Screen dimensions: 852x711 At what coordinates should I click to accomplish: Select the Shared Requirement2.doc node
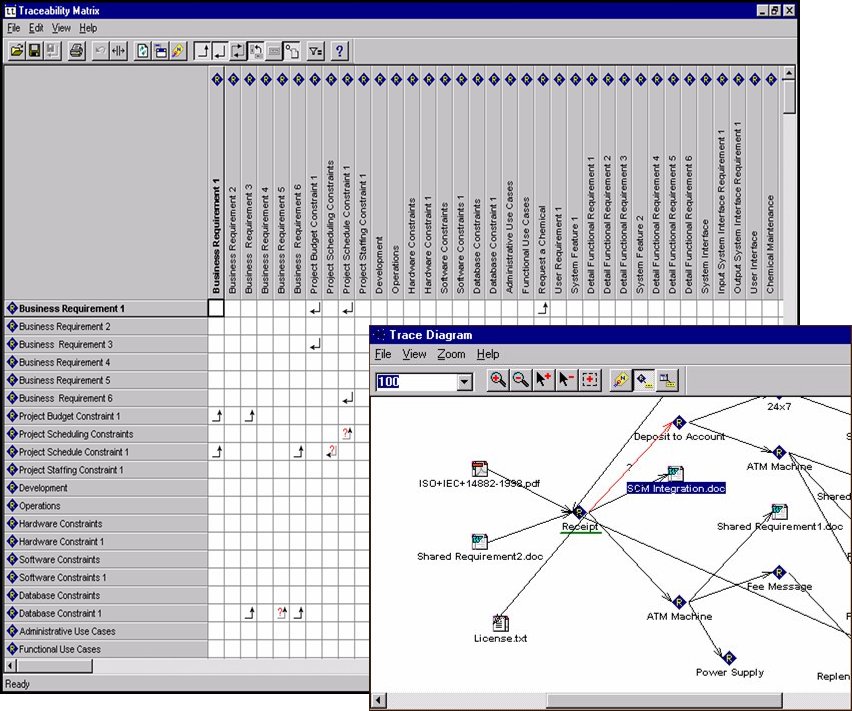click(480, 548)
